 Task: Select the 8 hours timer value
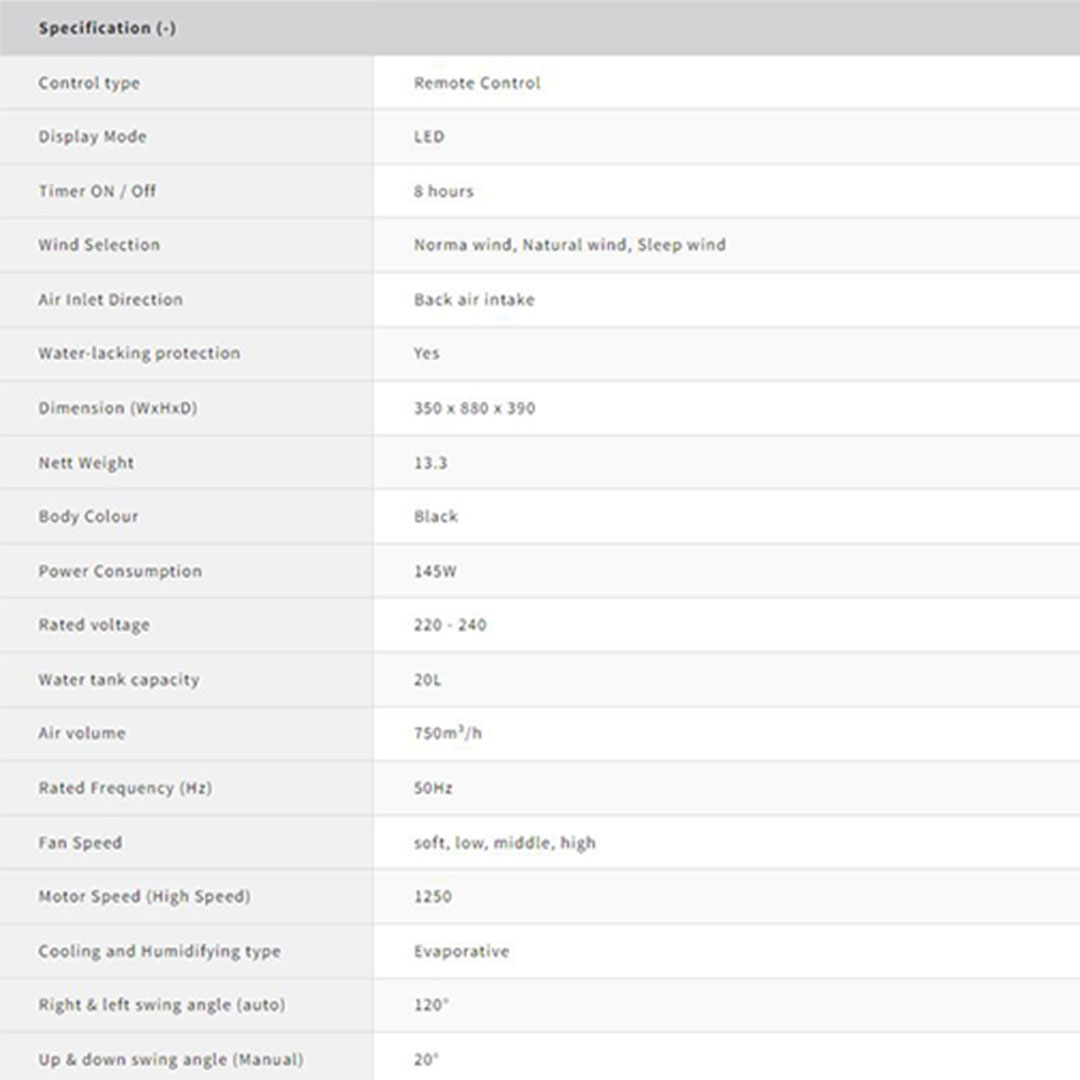click(x=444, y=191)
